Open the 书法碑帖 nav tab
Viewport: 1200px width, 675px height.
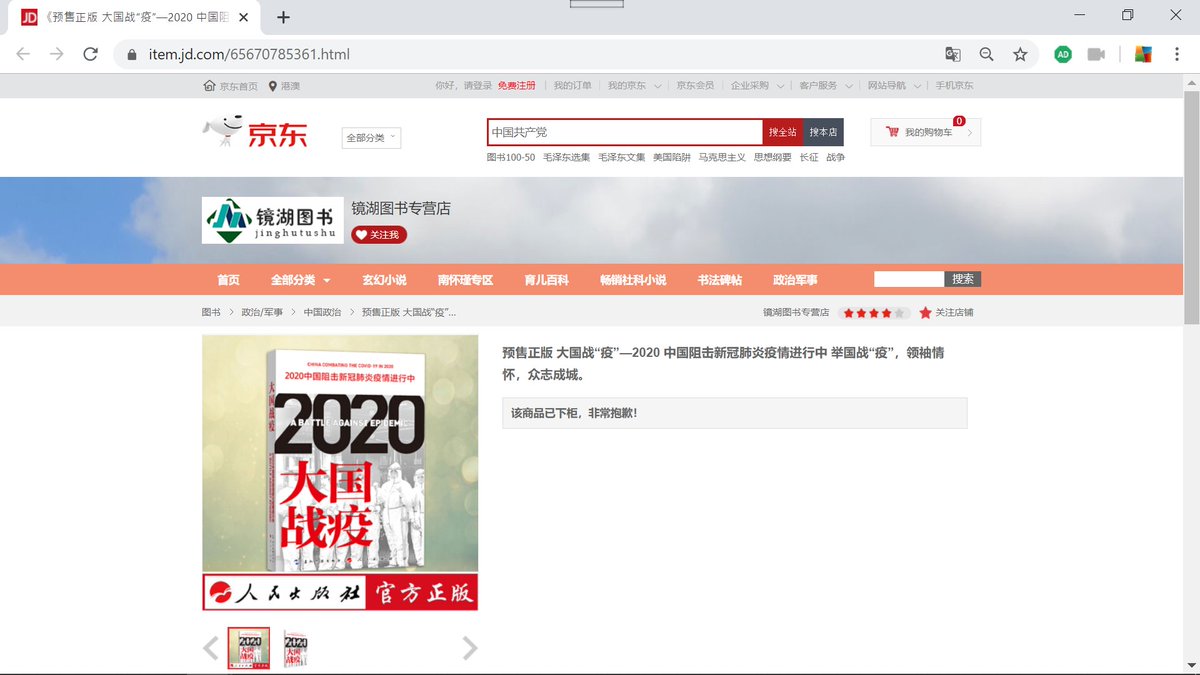(x=720, y=280)
